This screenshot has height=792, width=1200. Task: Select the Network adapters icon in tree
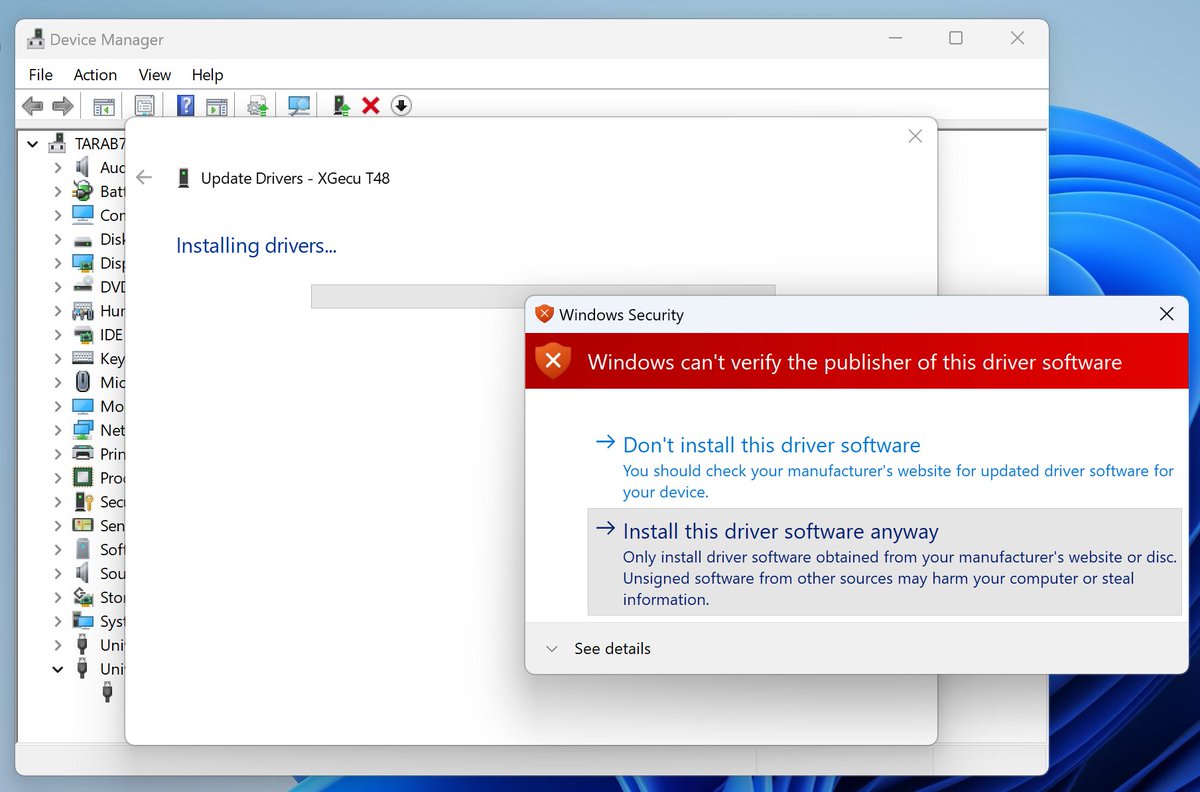pos(82,430)
